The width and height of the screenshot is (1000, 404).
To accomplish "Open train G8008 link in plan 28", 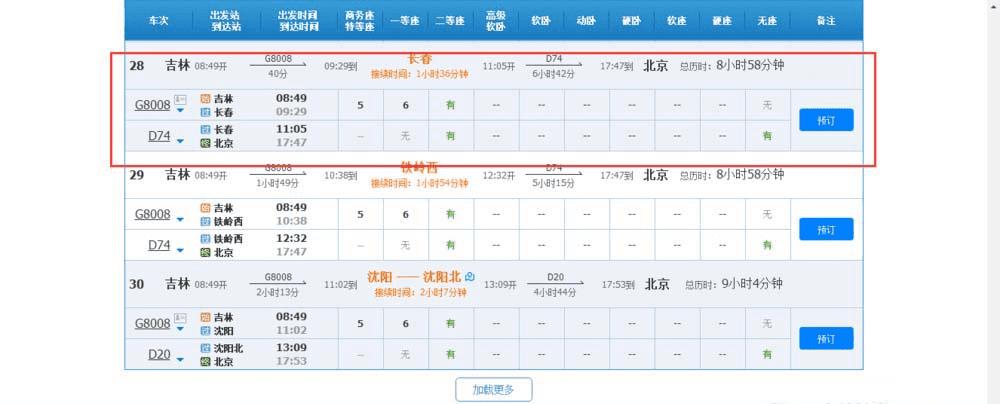I will click(x=152, y=105).
